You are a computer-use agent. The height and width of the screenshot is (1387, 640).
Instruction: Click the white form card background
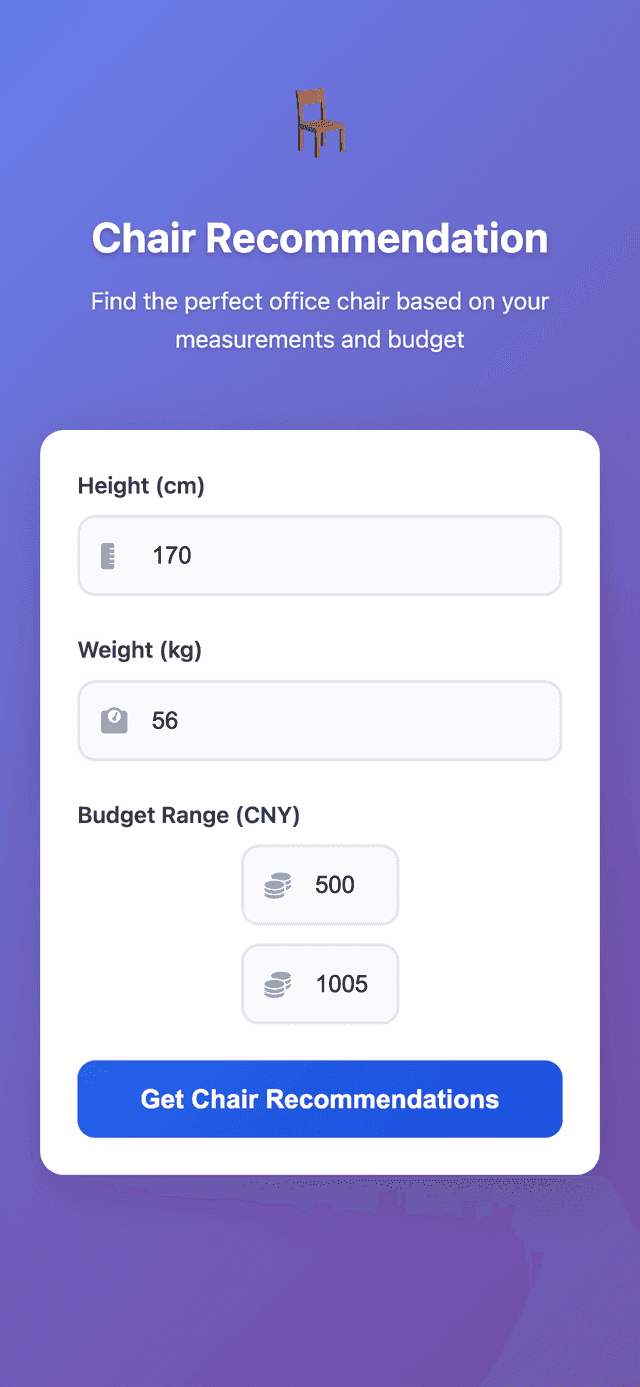(x=320, y=1160)
